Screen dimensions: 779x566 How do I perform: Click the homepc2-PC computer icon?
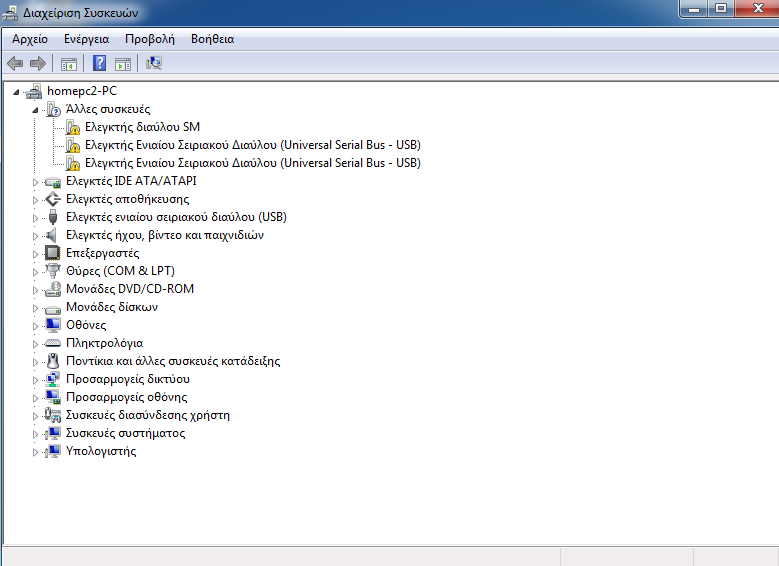pos(34,91)
